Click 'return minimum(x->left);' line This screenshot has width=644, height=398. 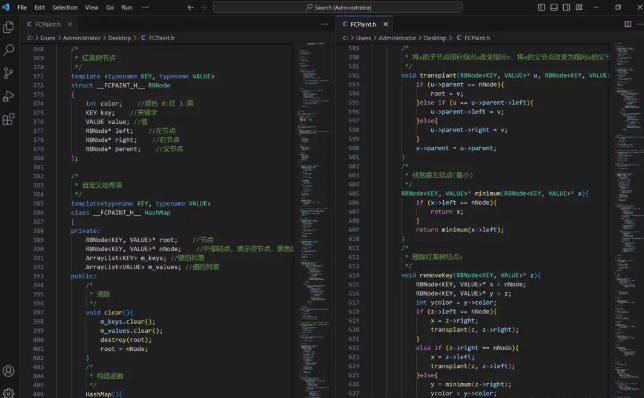460,230
